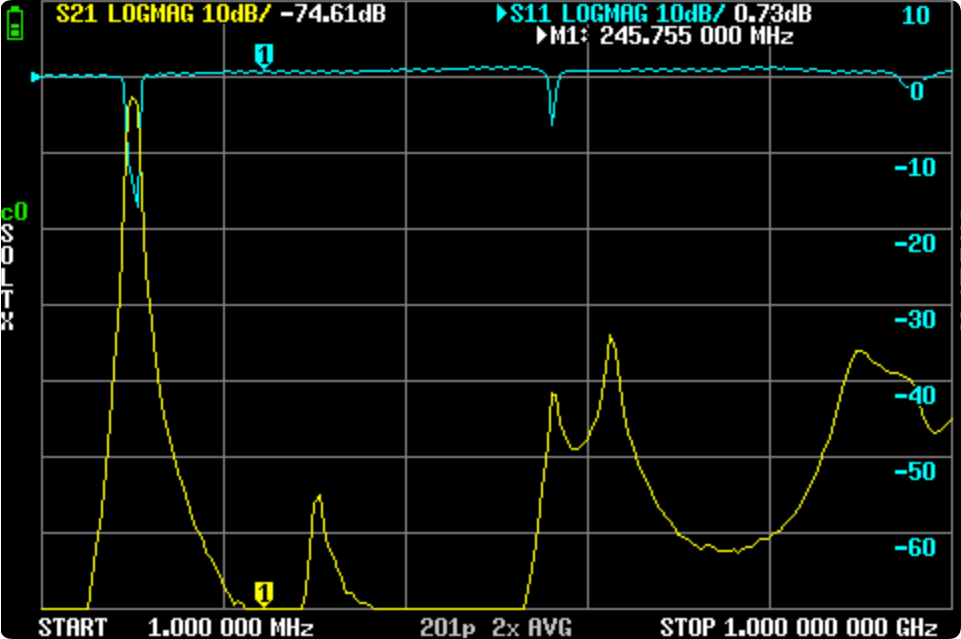Click the S11 LOGMAG 10dB/ trace label
961x639 pixels.
tap(618, 13)
